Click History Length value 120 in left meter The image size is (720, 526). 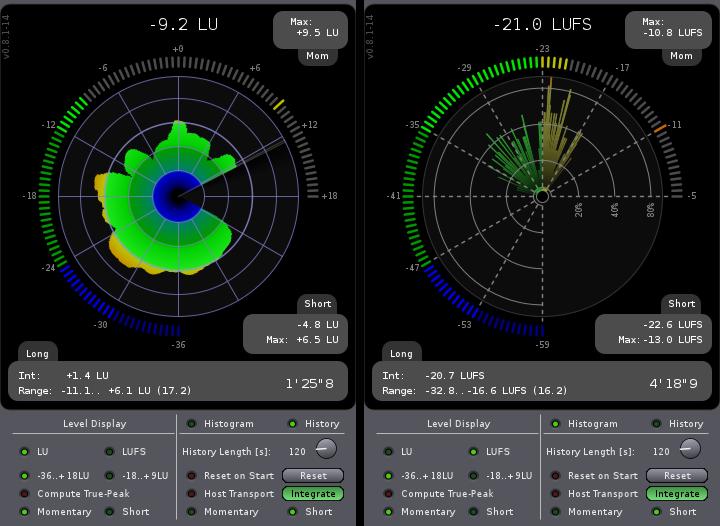(297, 452)
